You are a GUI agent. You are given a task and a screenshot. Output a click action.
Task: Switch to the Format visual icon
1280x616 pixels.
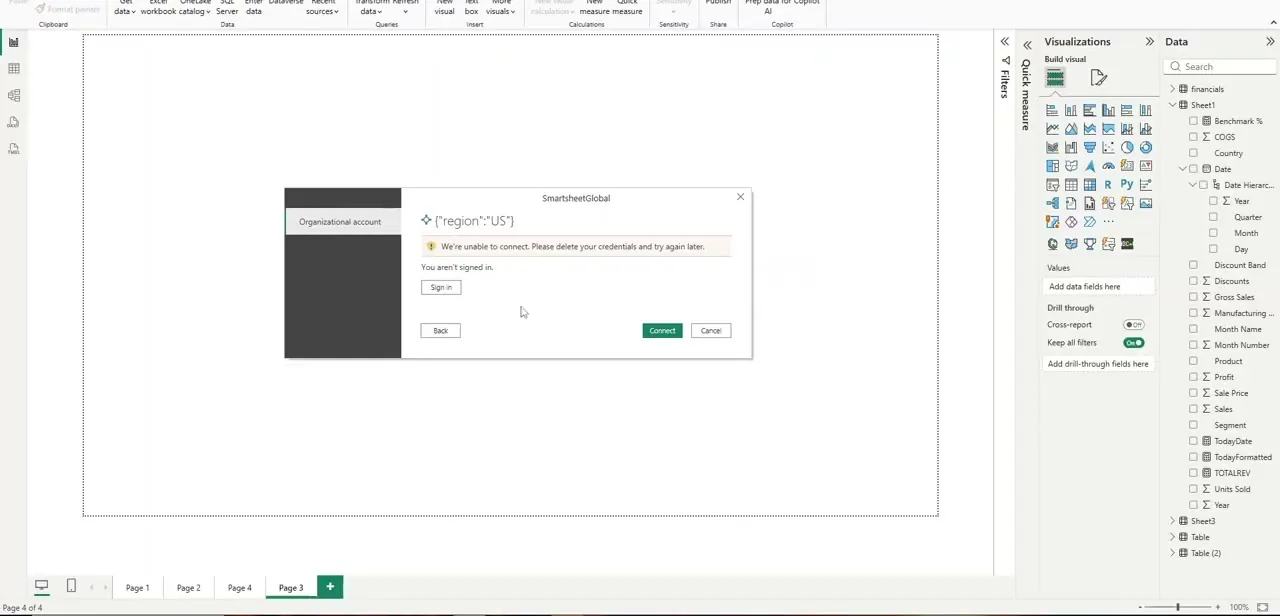[1098, 78]
